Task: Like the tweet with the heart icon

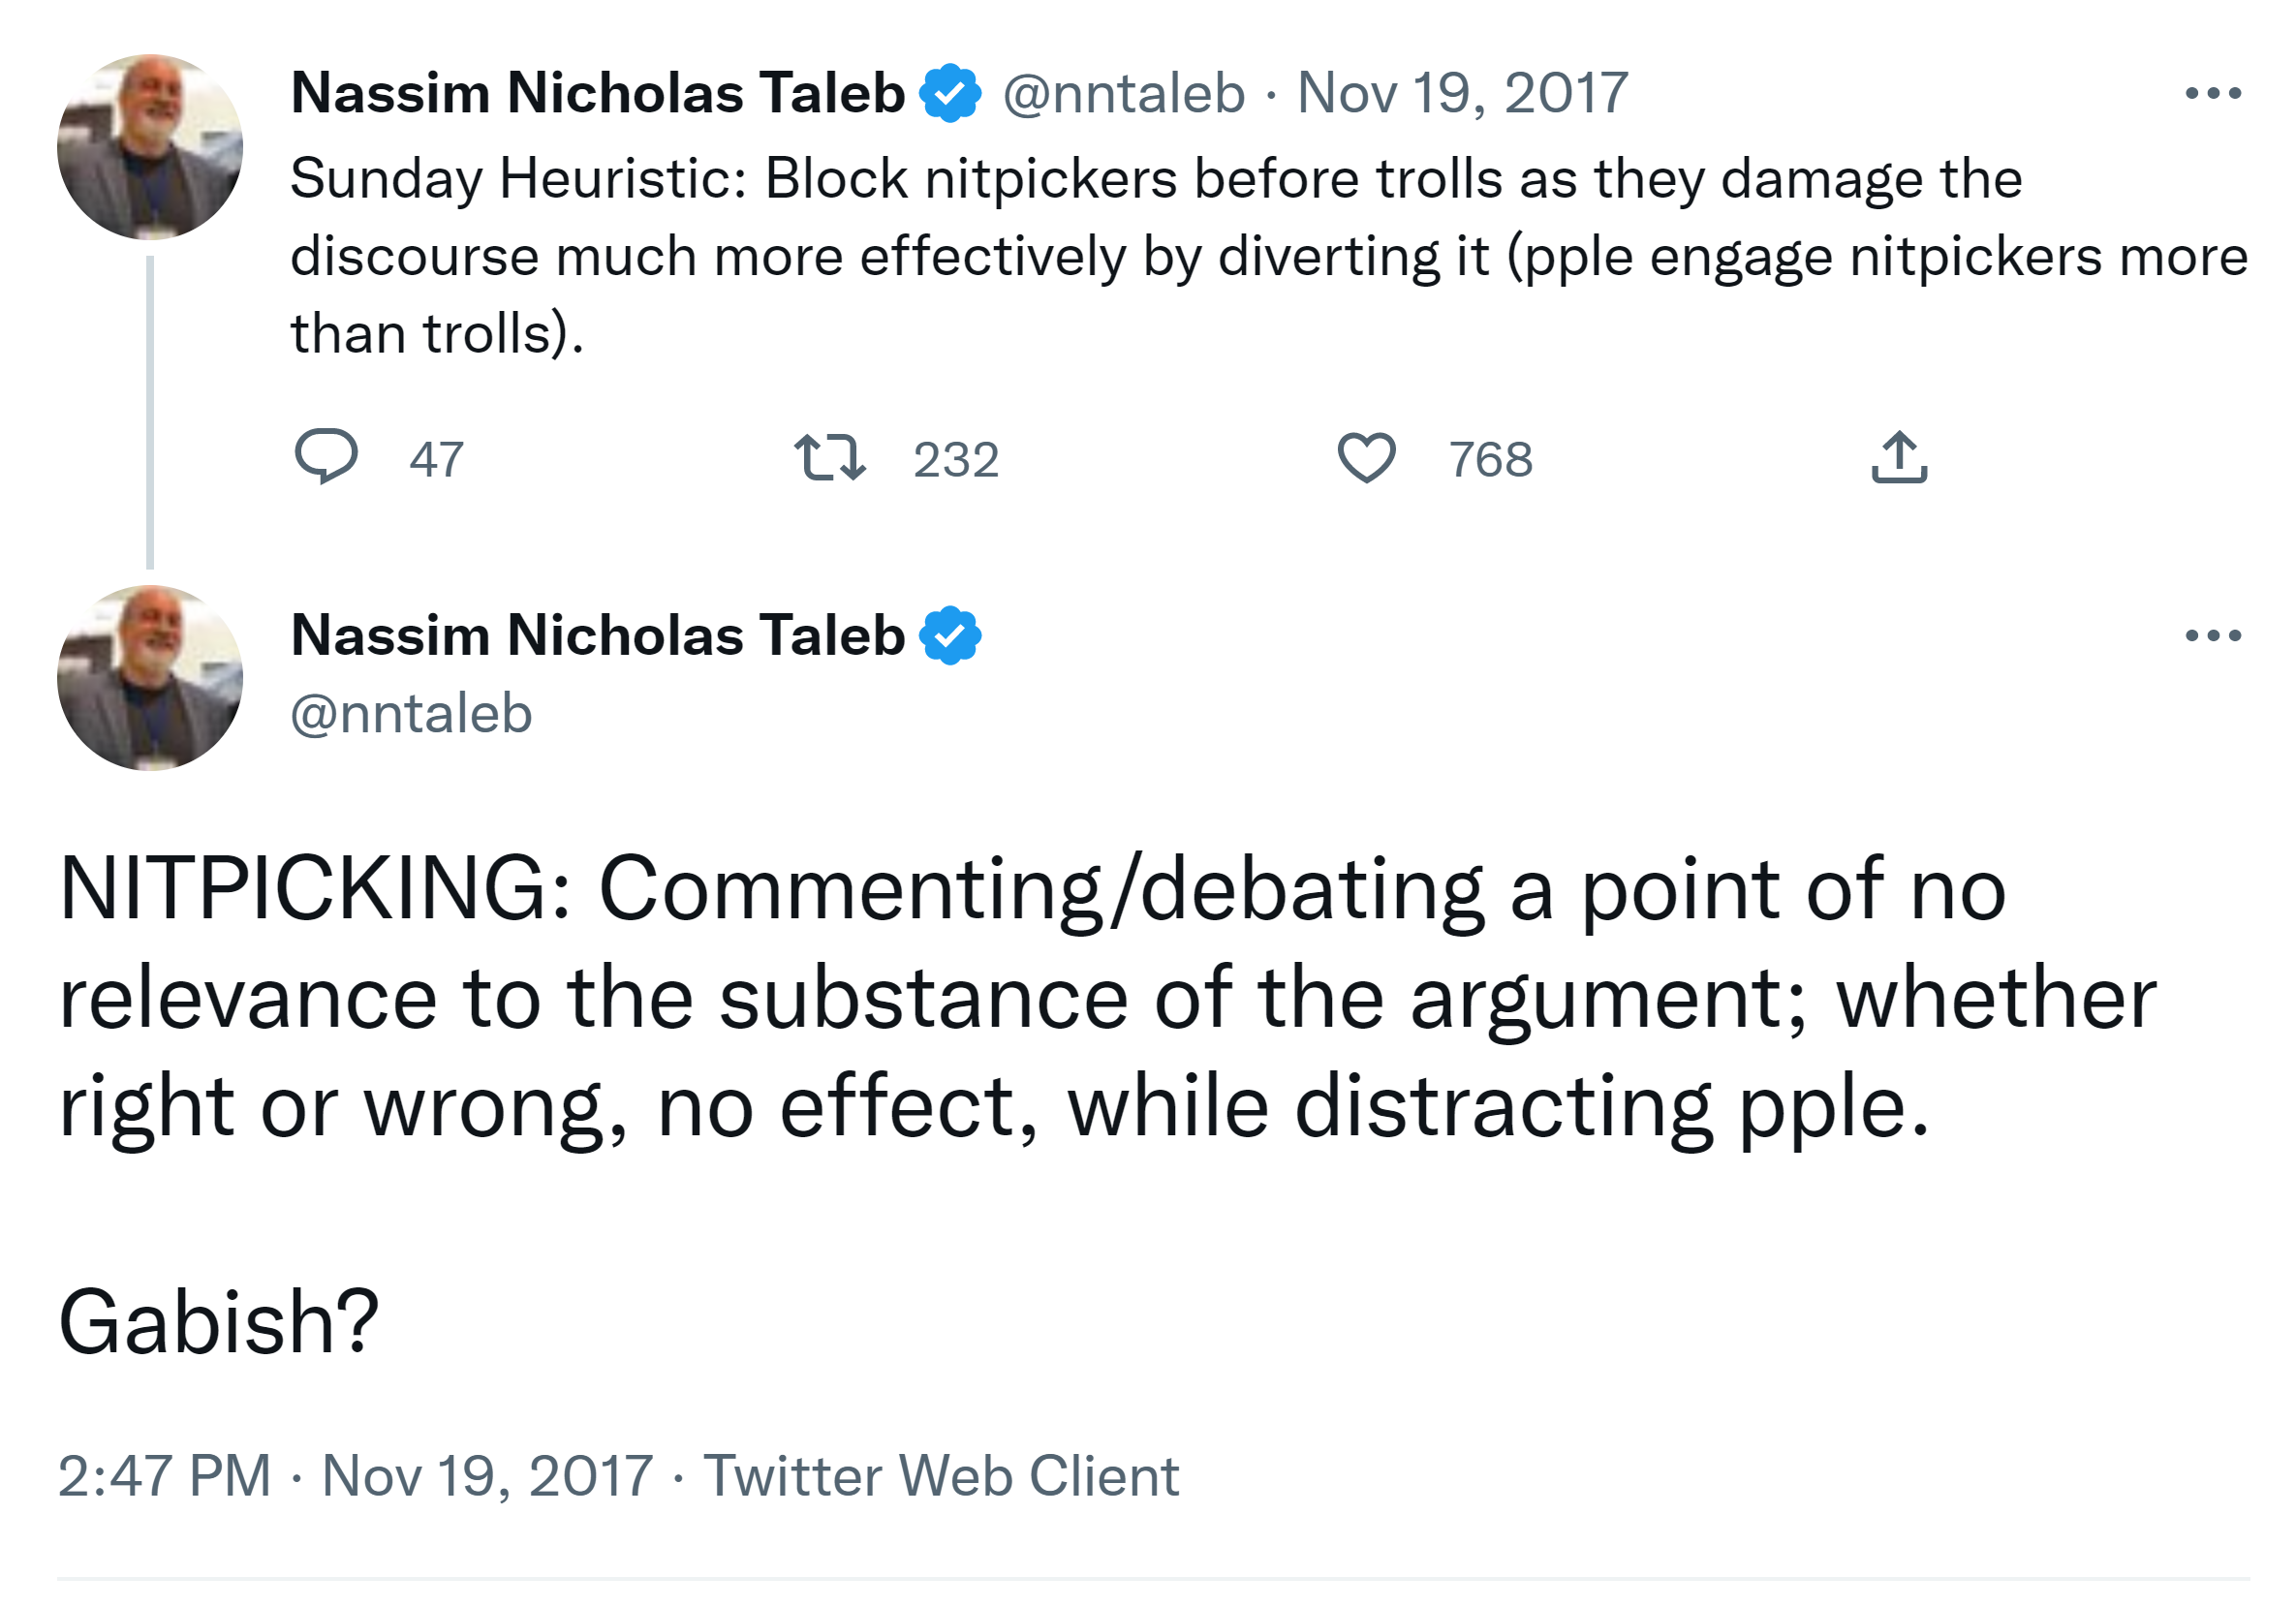Action: tap(1366, 458)
